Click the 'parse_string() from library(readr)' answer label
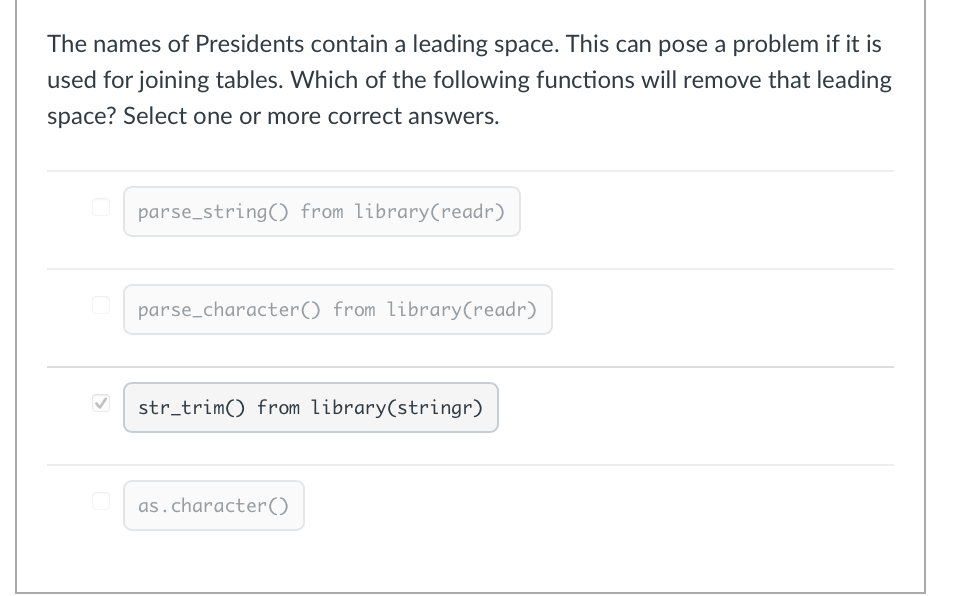This screenshot has width=962, height=596. 321,212
